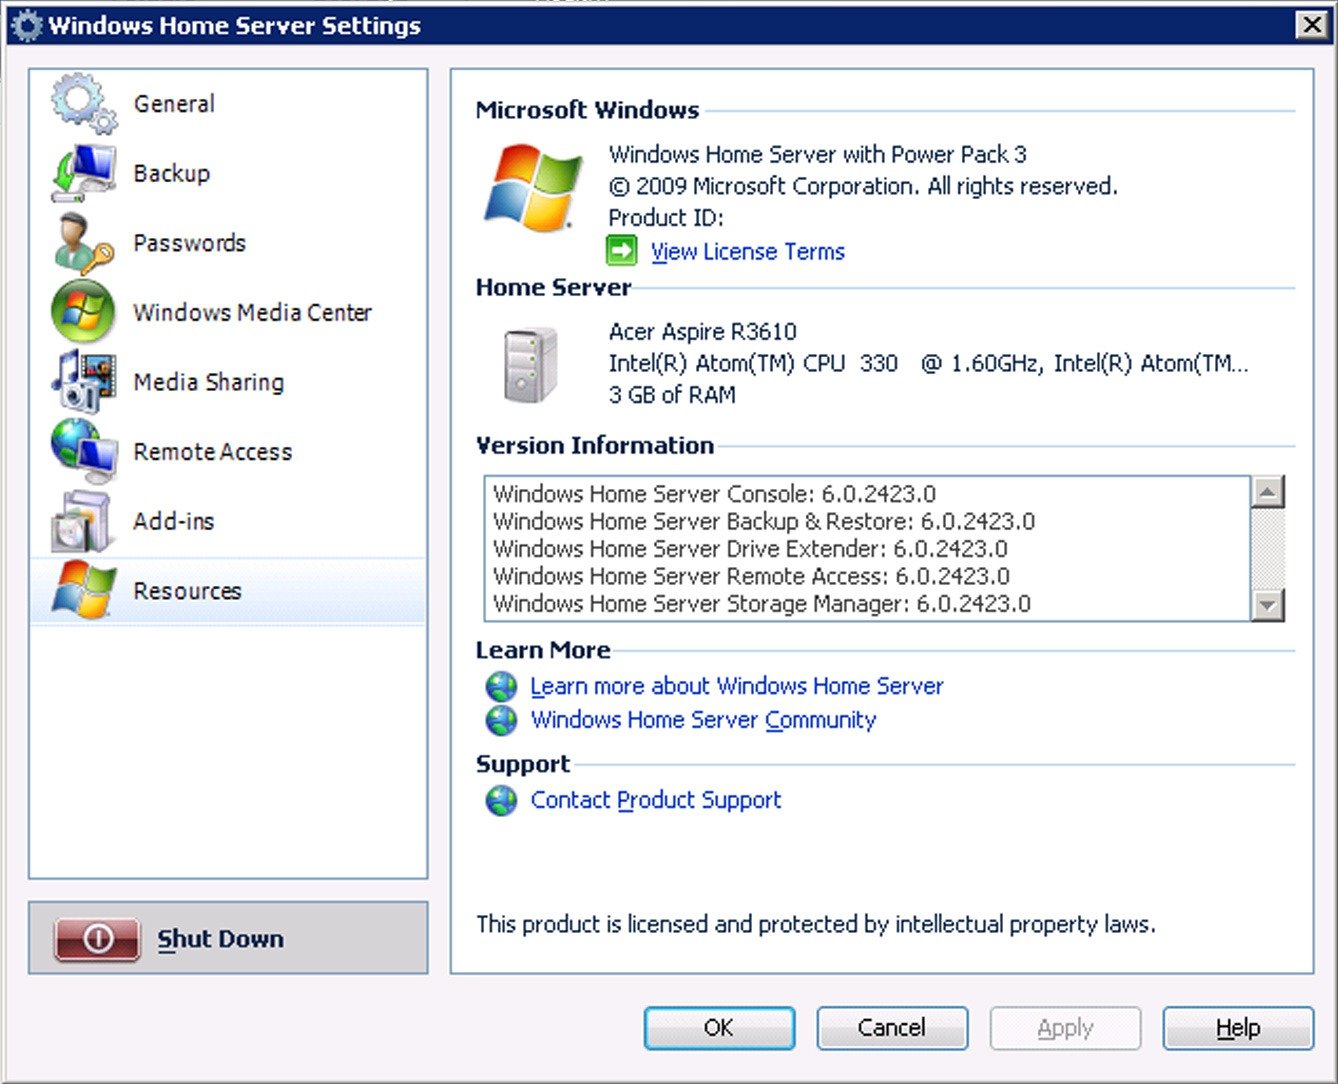Image resolution: width=1338 pixels, height=1084 pixels.
Task: Click the green arrow beside View License Terms
Action: (622, 251)
